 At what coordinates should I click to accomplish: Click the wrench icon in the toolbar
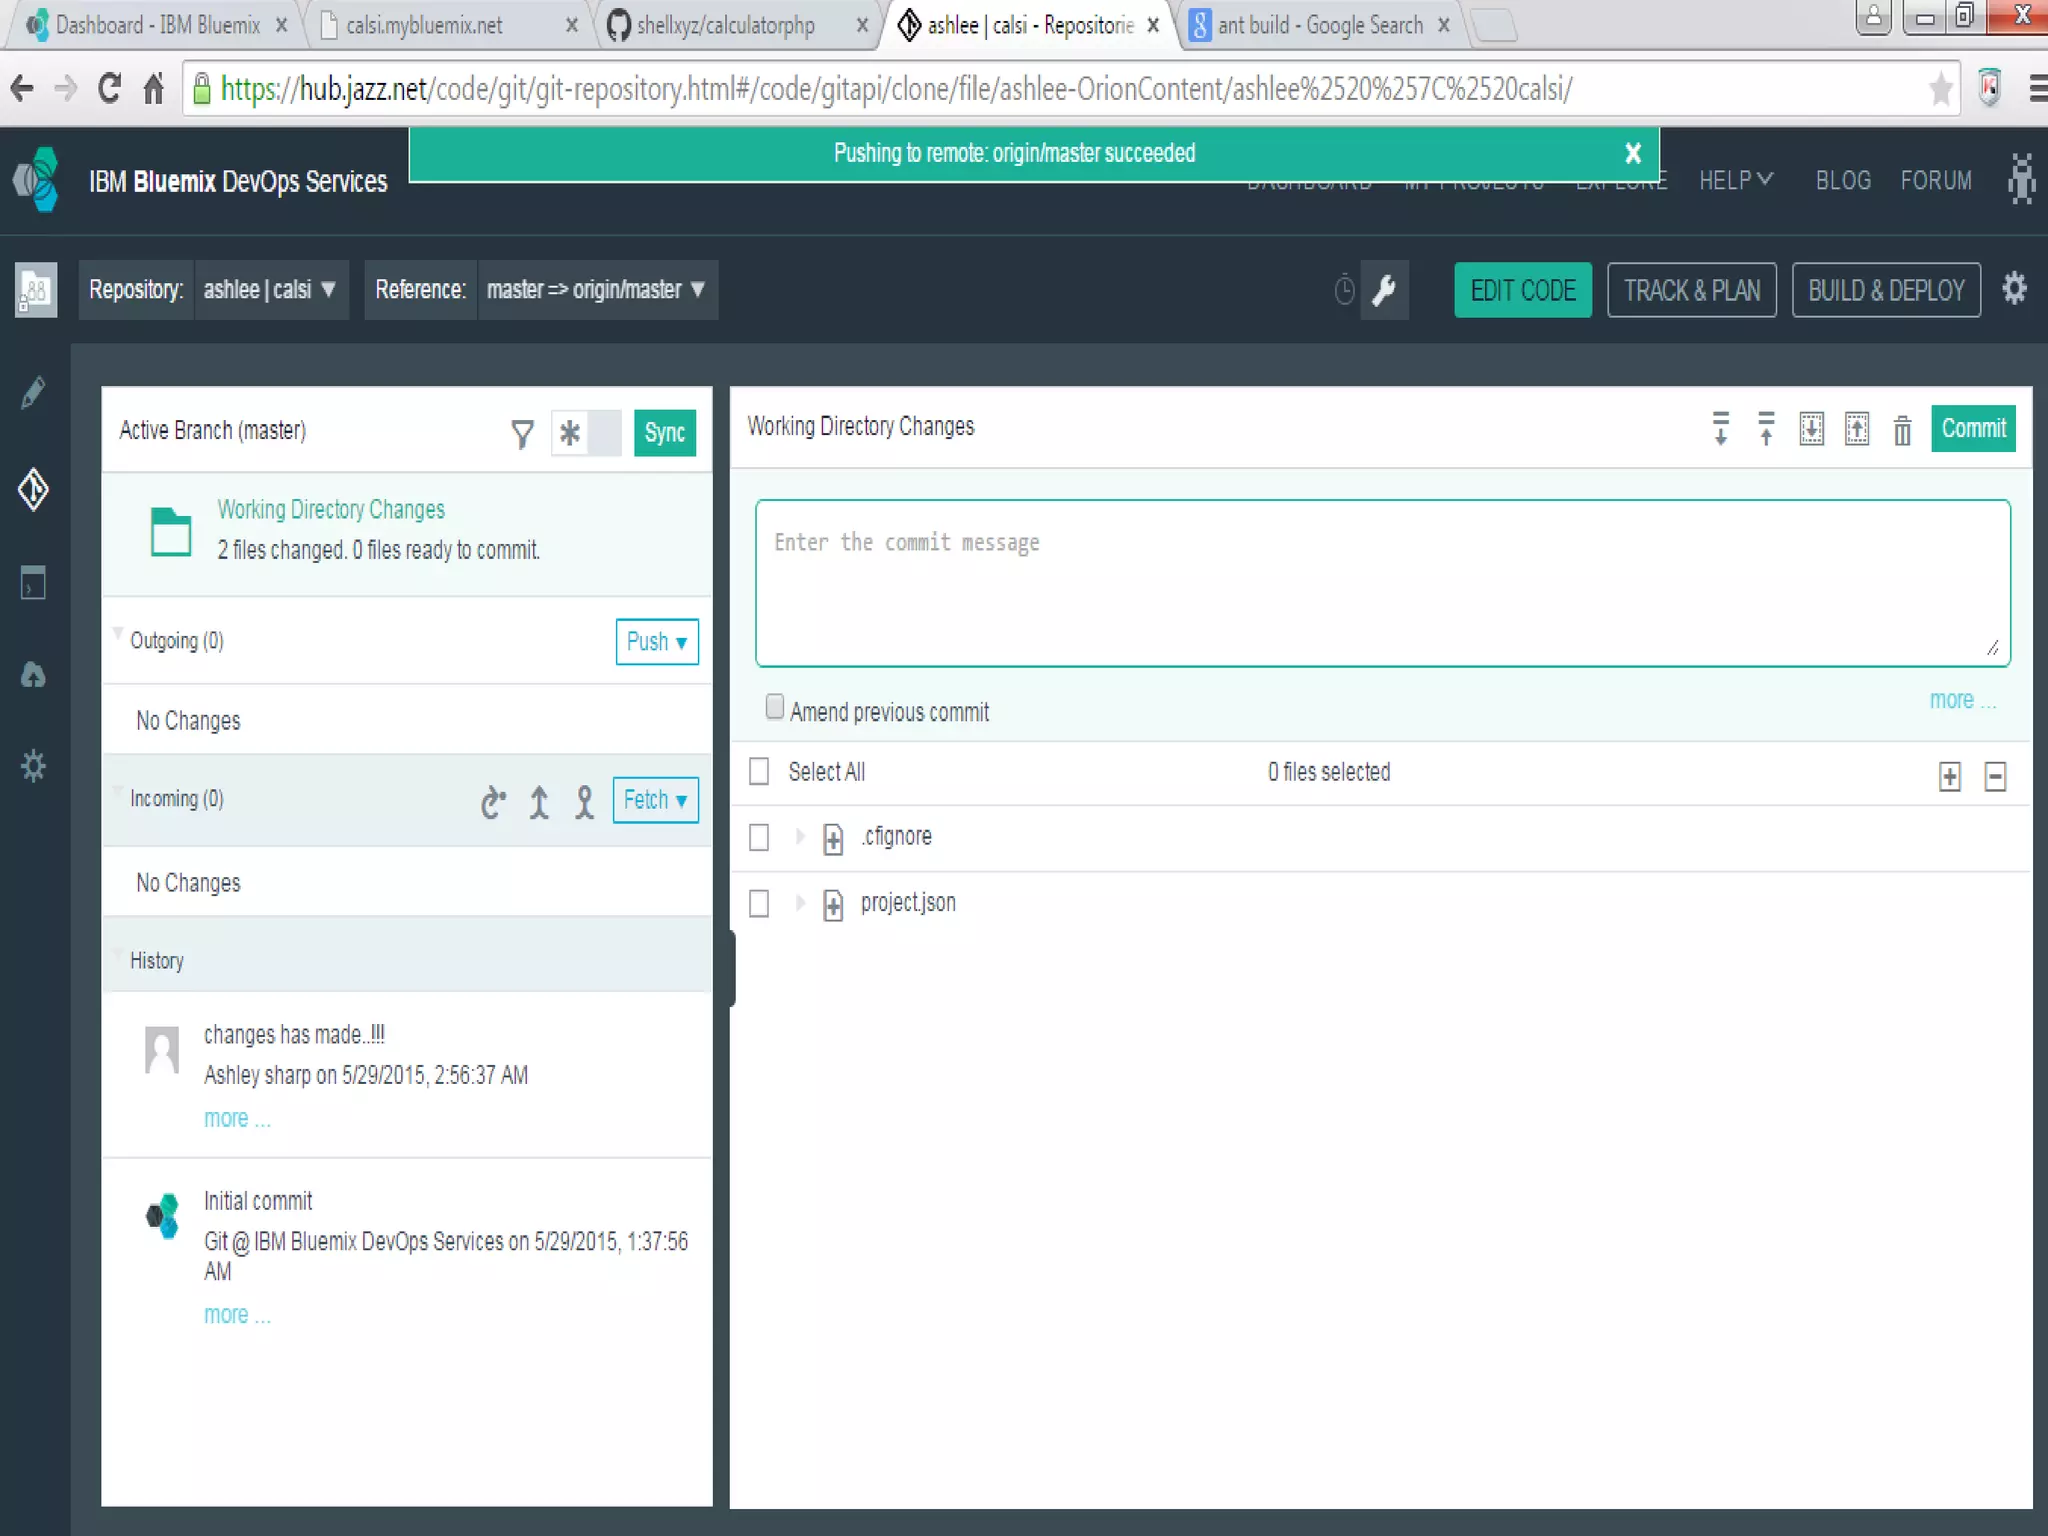tap(1384, 290)
